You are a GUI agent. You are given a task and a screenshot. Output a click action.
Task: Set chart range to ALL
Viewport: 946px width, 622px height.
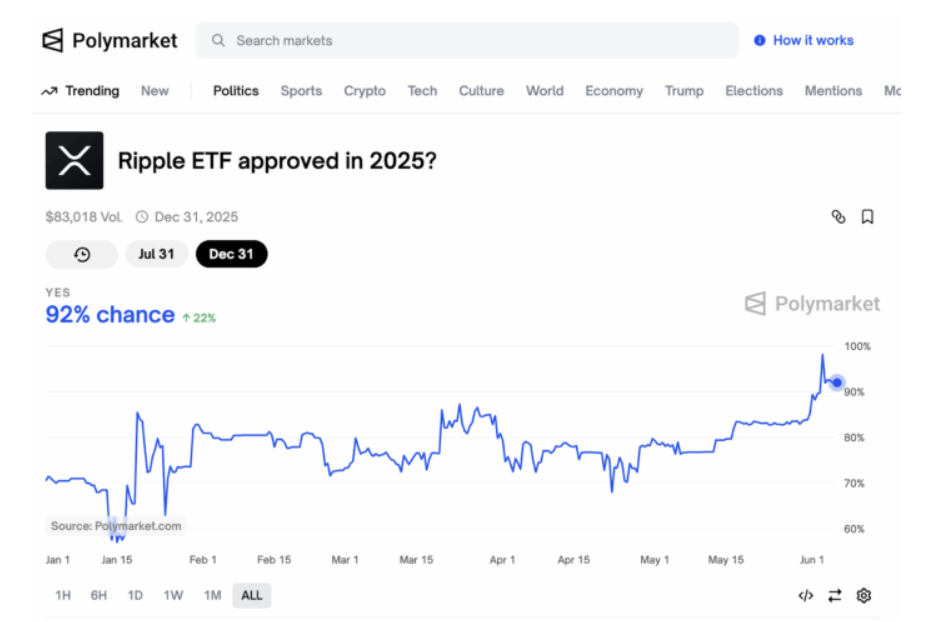[252, 595]
